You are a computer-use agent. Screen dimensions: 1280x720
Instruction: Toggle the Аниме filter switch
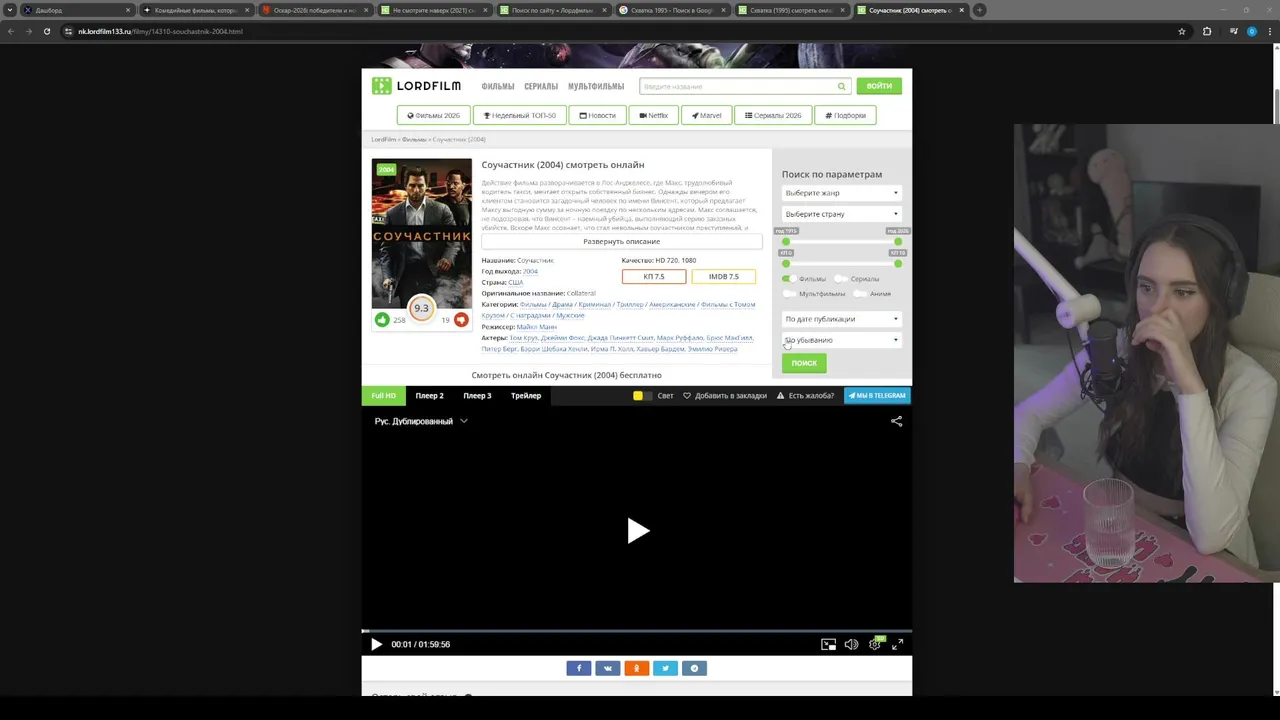tap(860, 294)
